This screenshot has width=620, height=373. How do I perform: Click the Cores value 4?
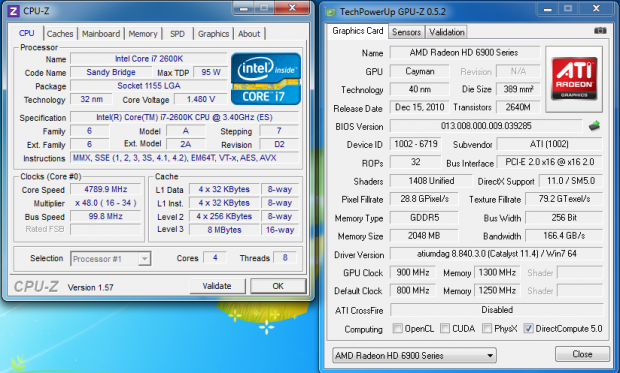215,258
